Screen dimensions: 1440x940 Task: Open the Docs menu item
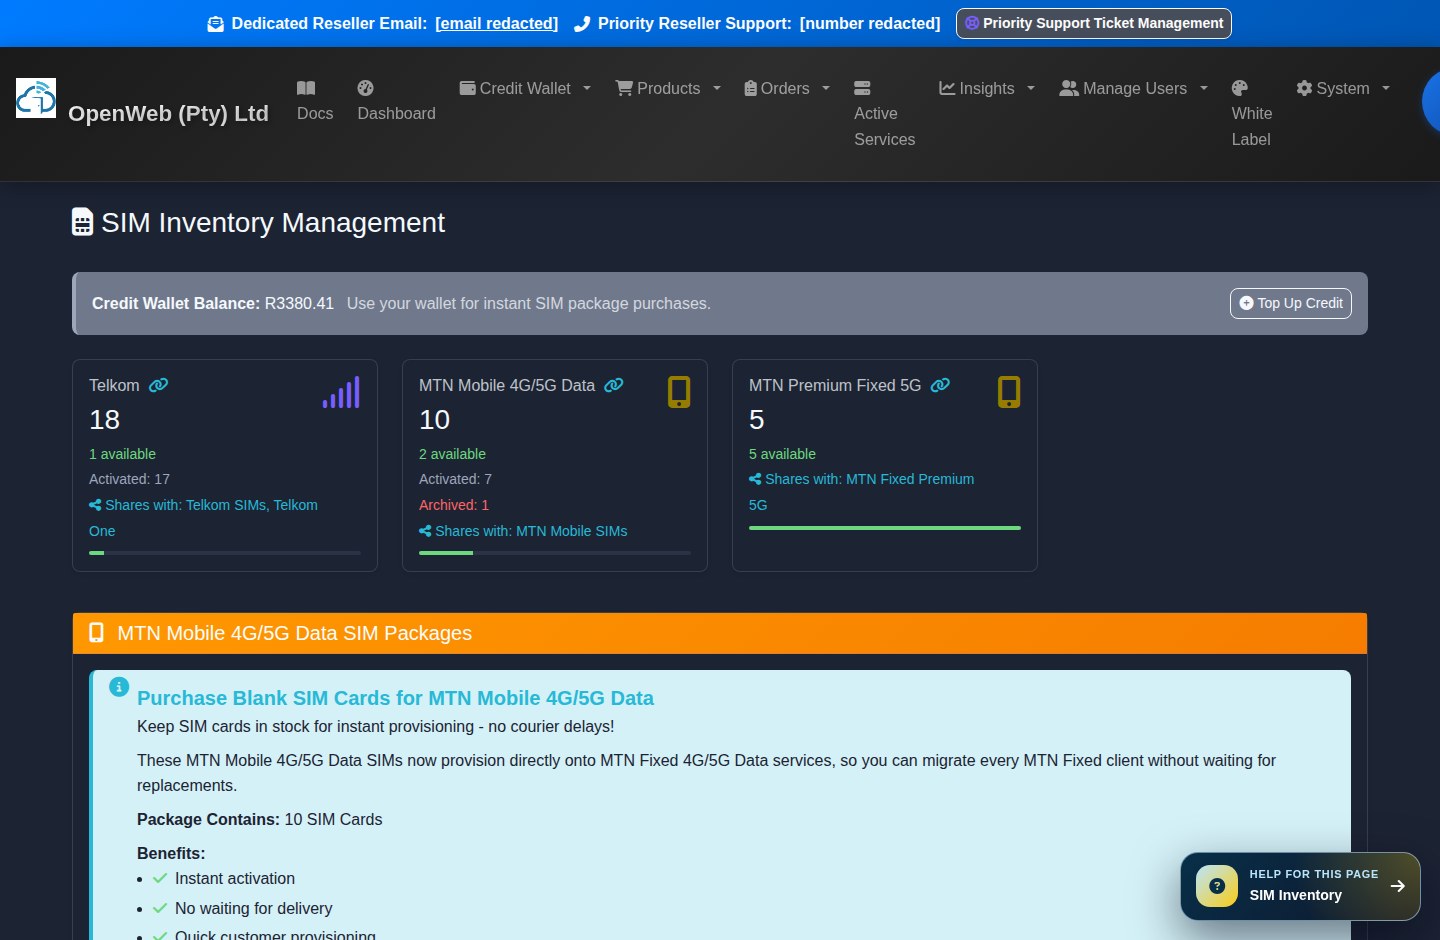(315, 101)
